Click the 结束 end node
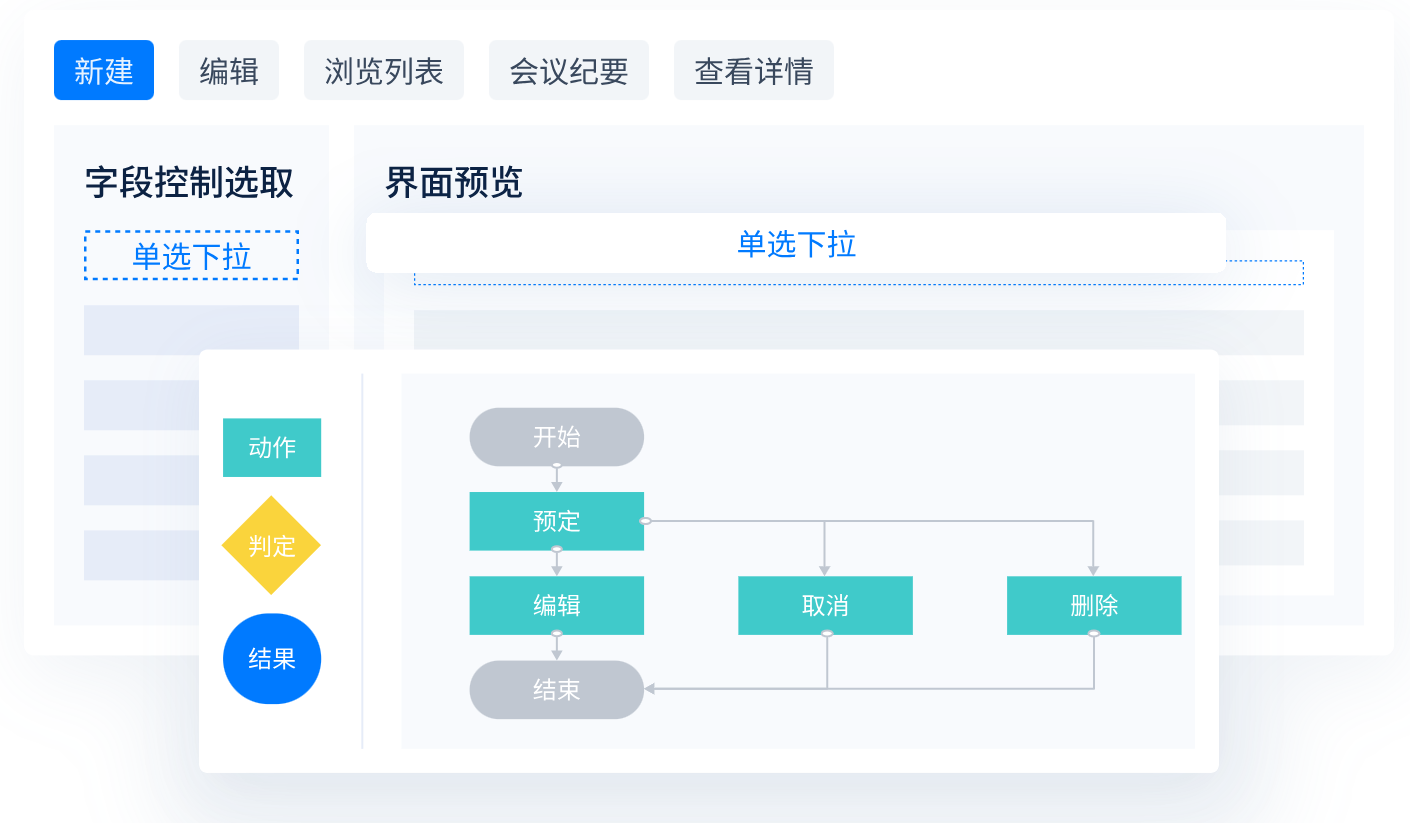This screenshot has height=831, width=1410. point(556,690)
